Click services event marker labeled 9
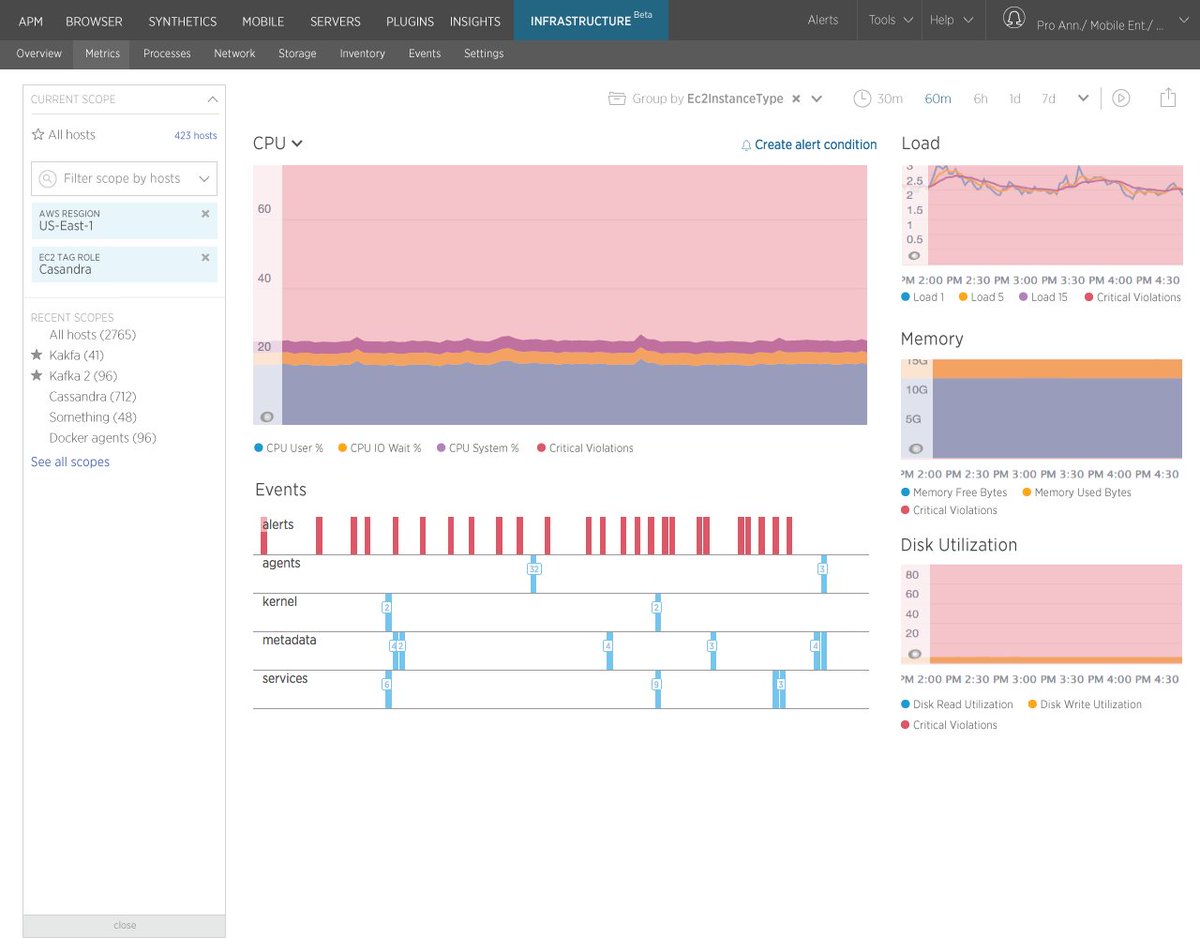This screenshot has height=938, width=1200. [656, 684]
